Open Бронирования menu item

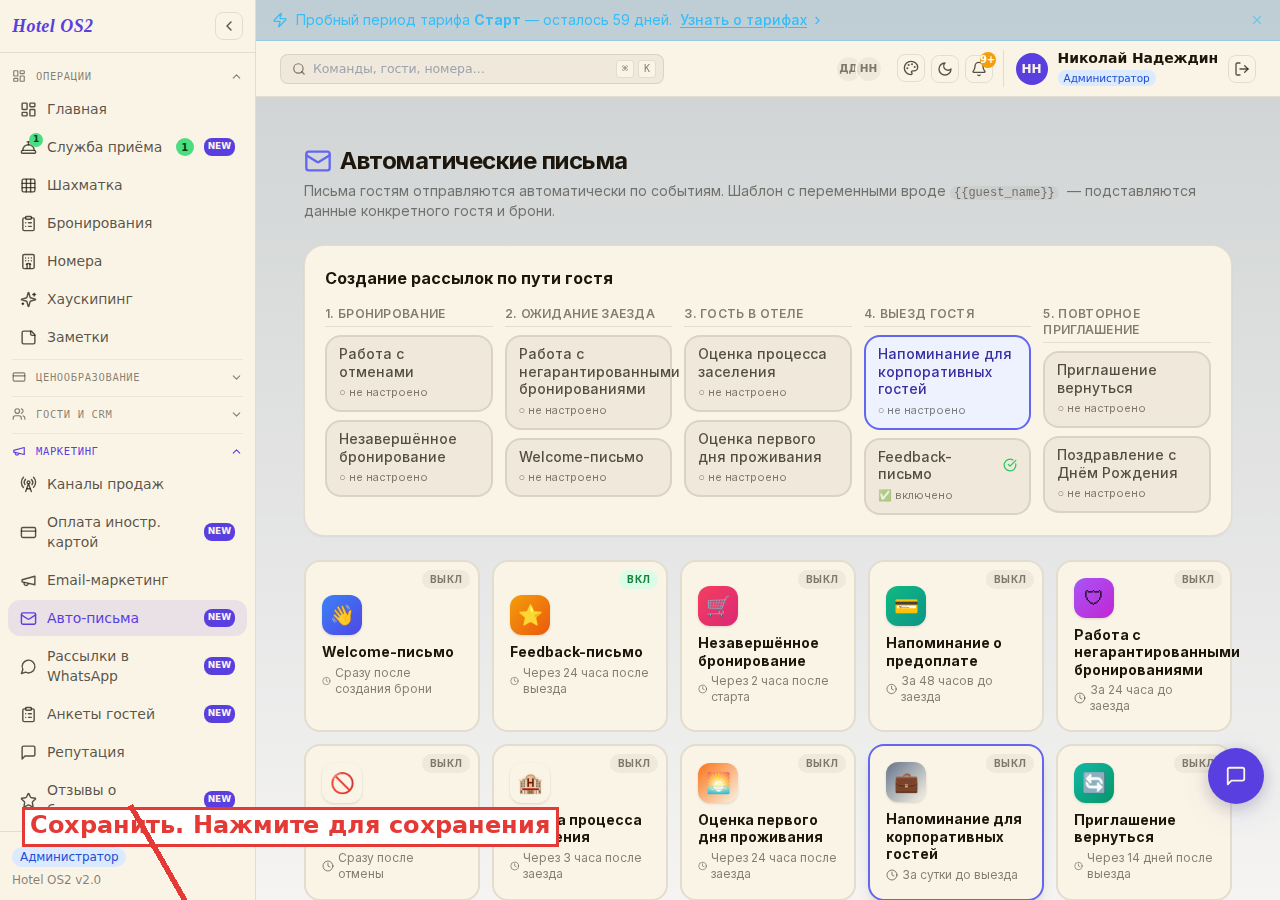tap(128, 223)
